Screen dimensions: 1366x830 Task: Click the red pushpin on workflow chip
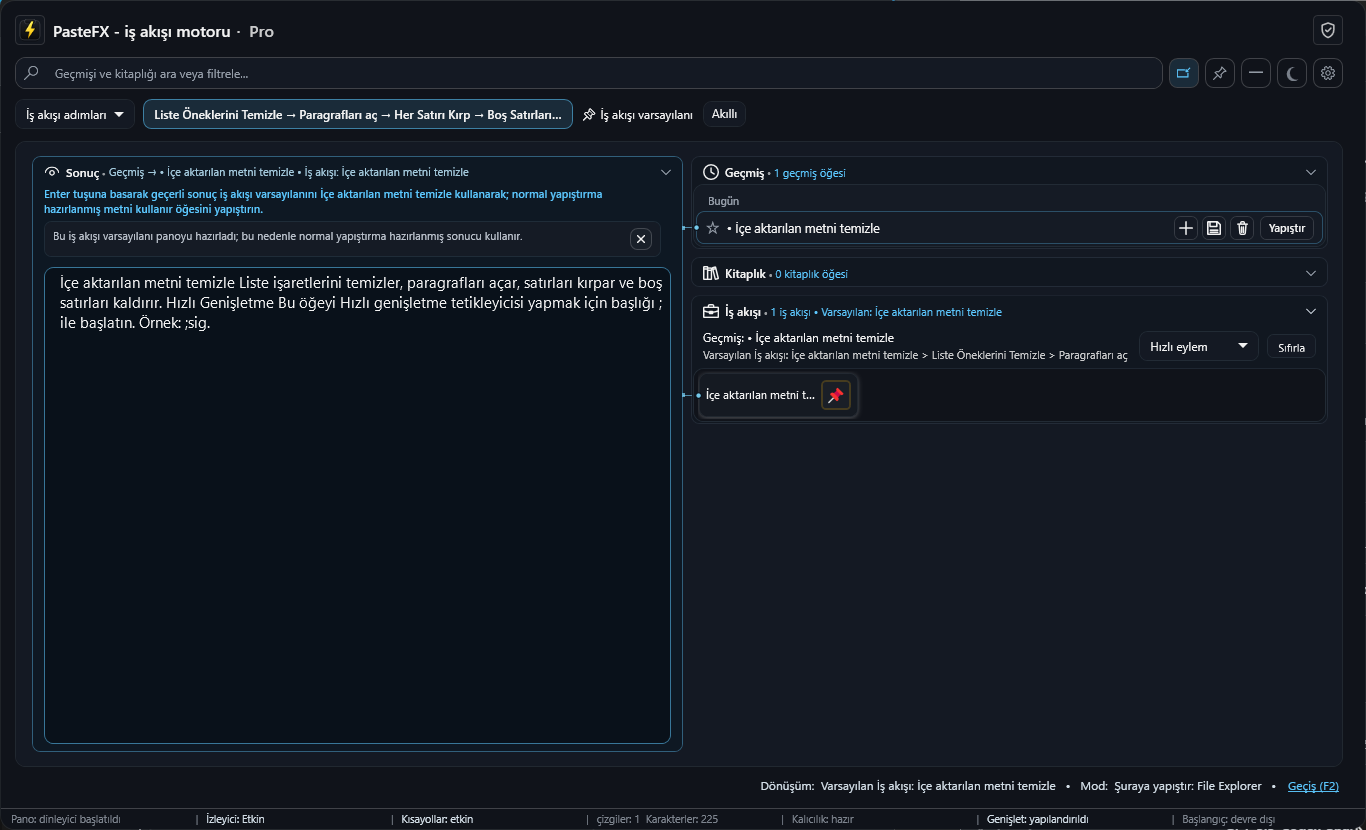[836, 396]
